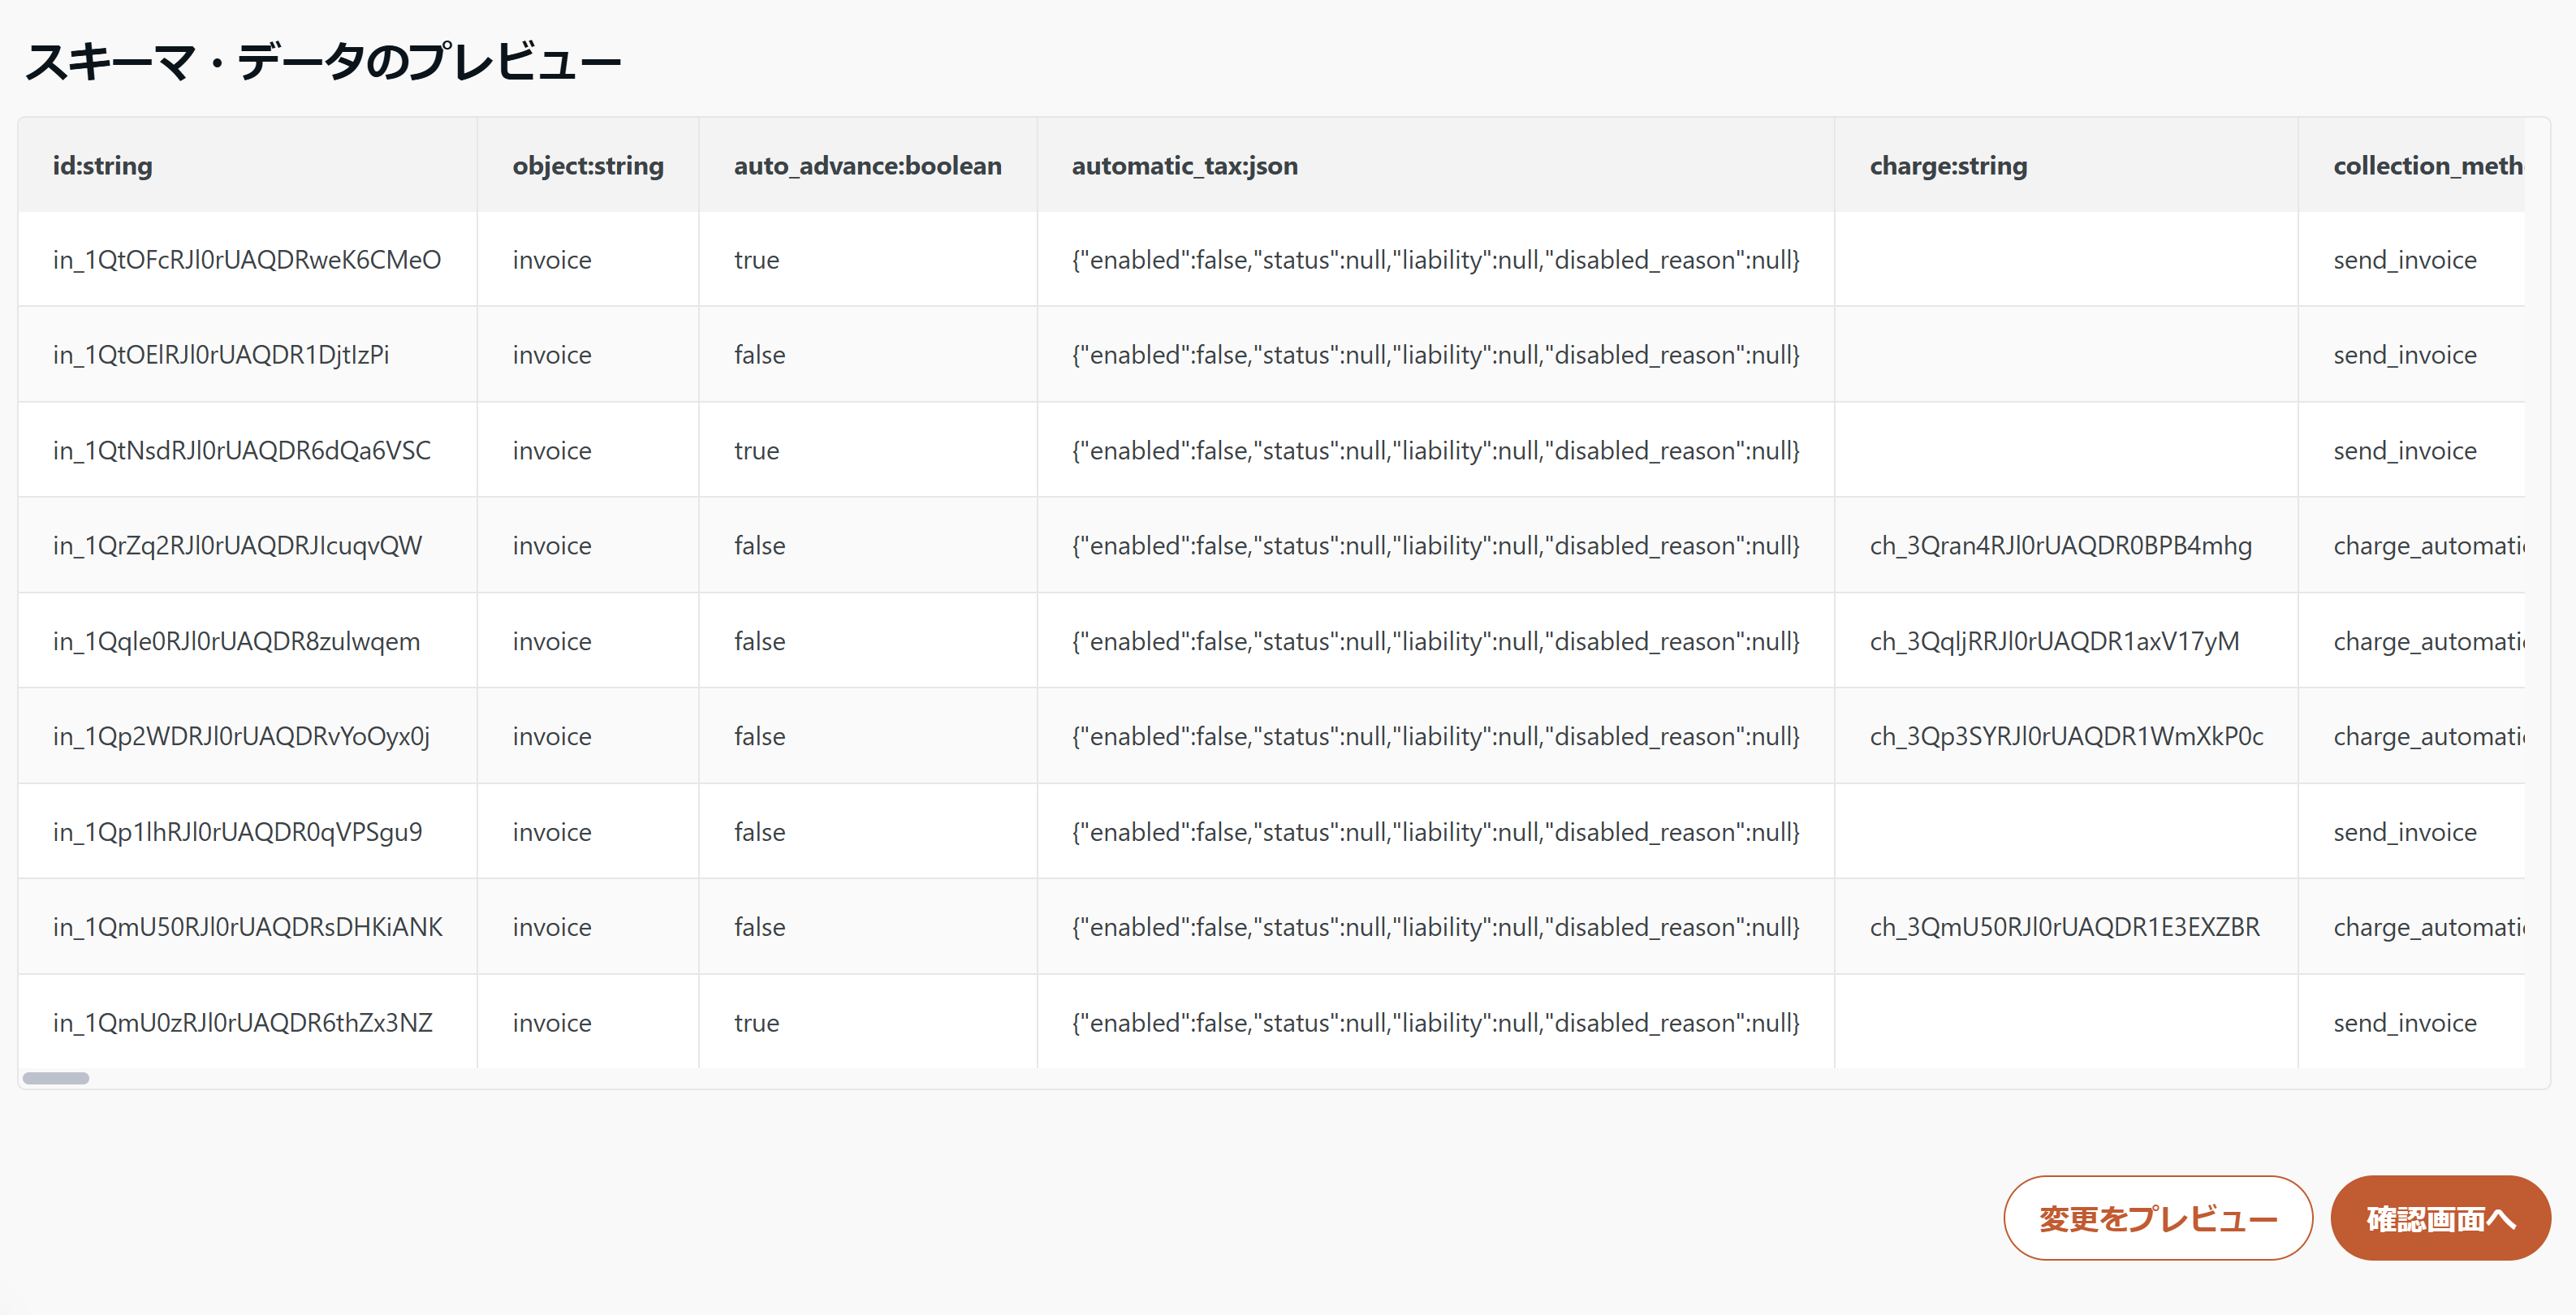Click invoice id in_1QmU0zRJl0rUAQDR6thZx3NZ

click(242, 1023)
